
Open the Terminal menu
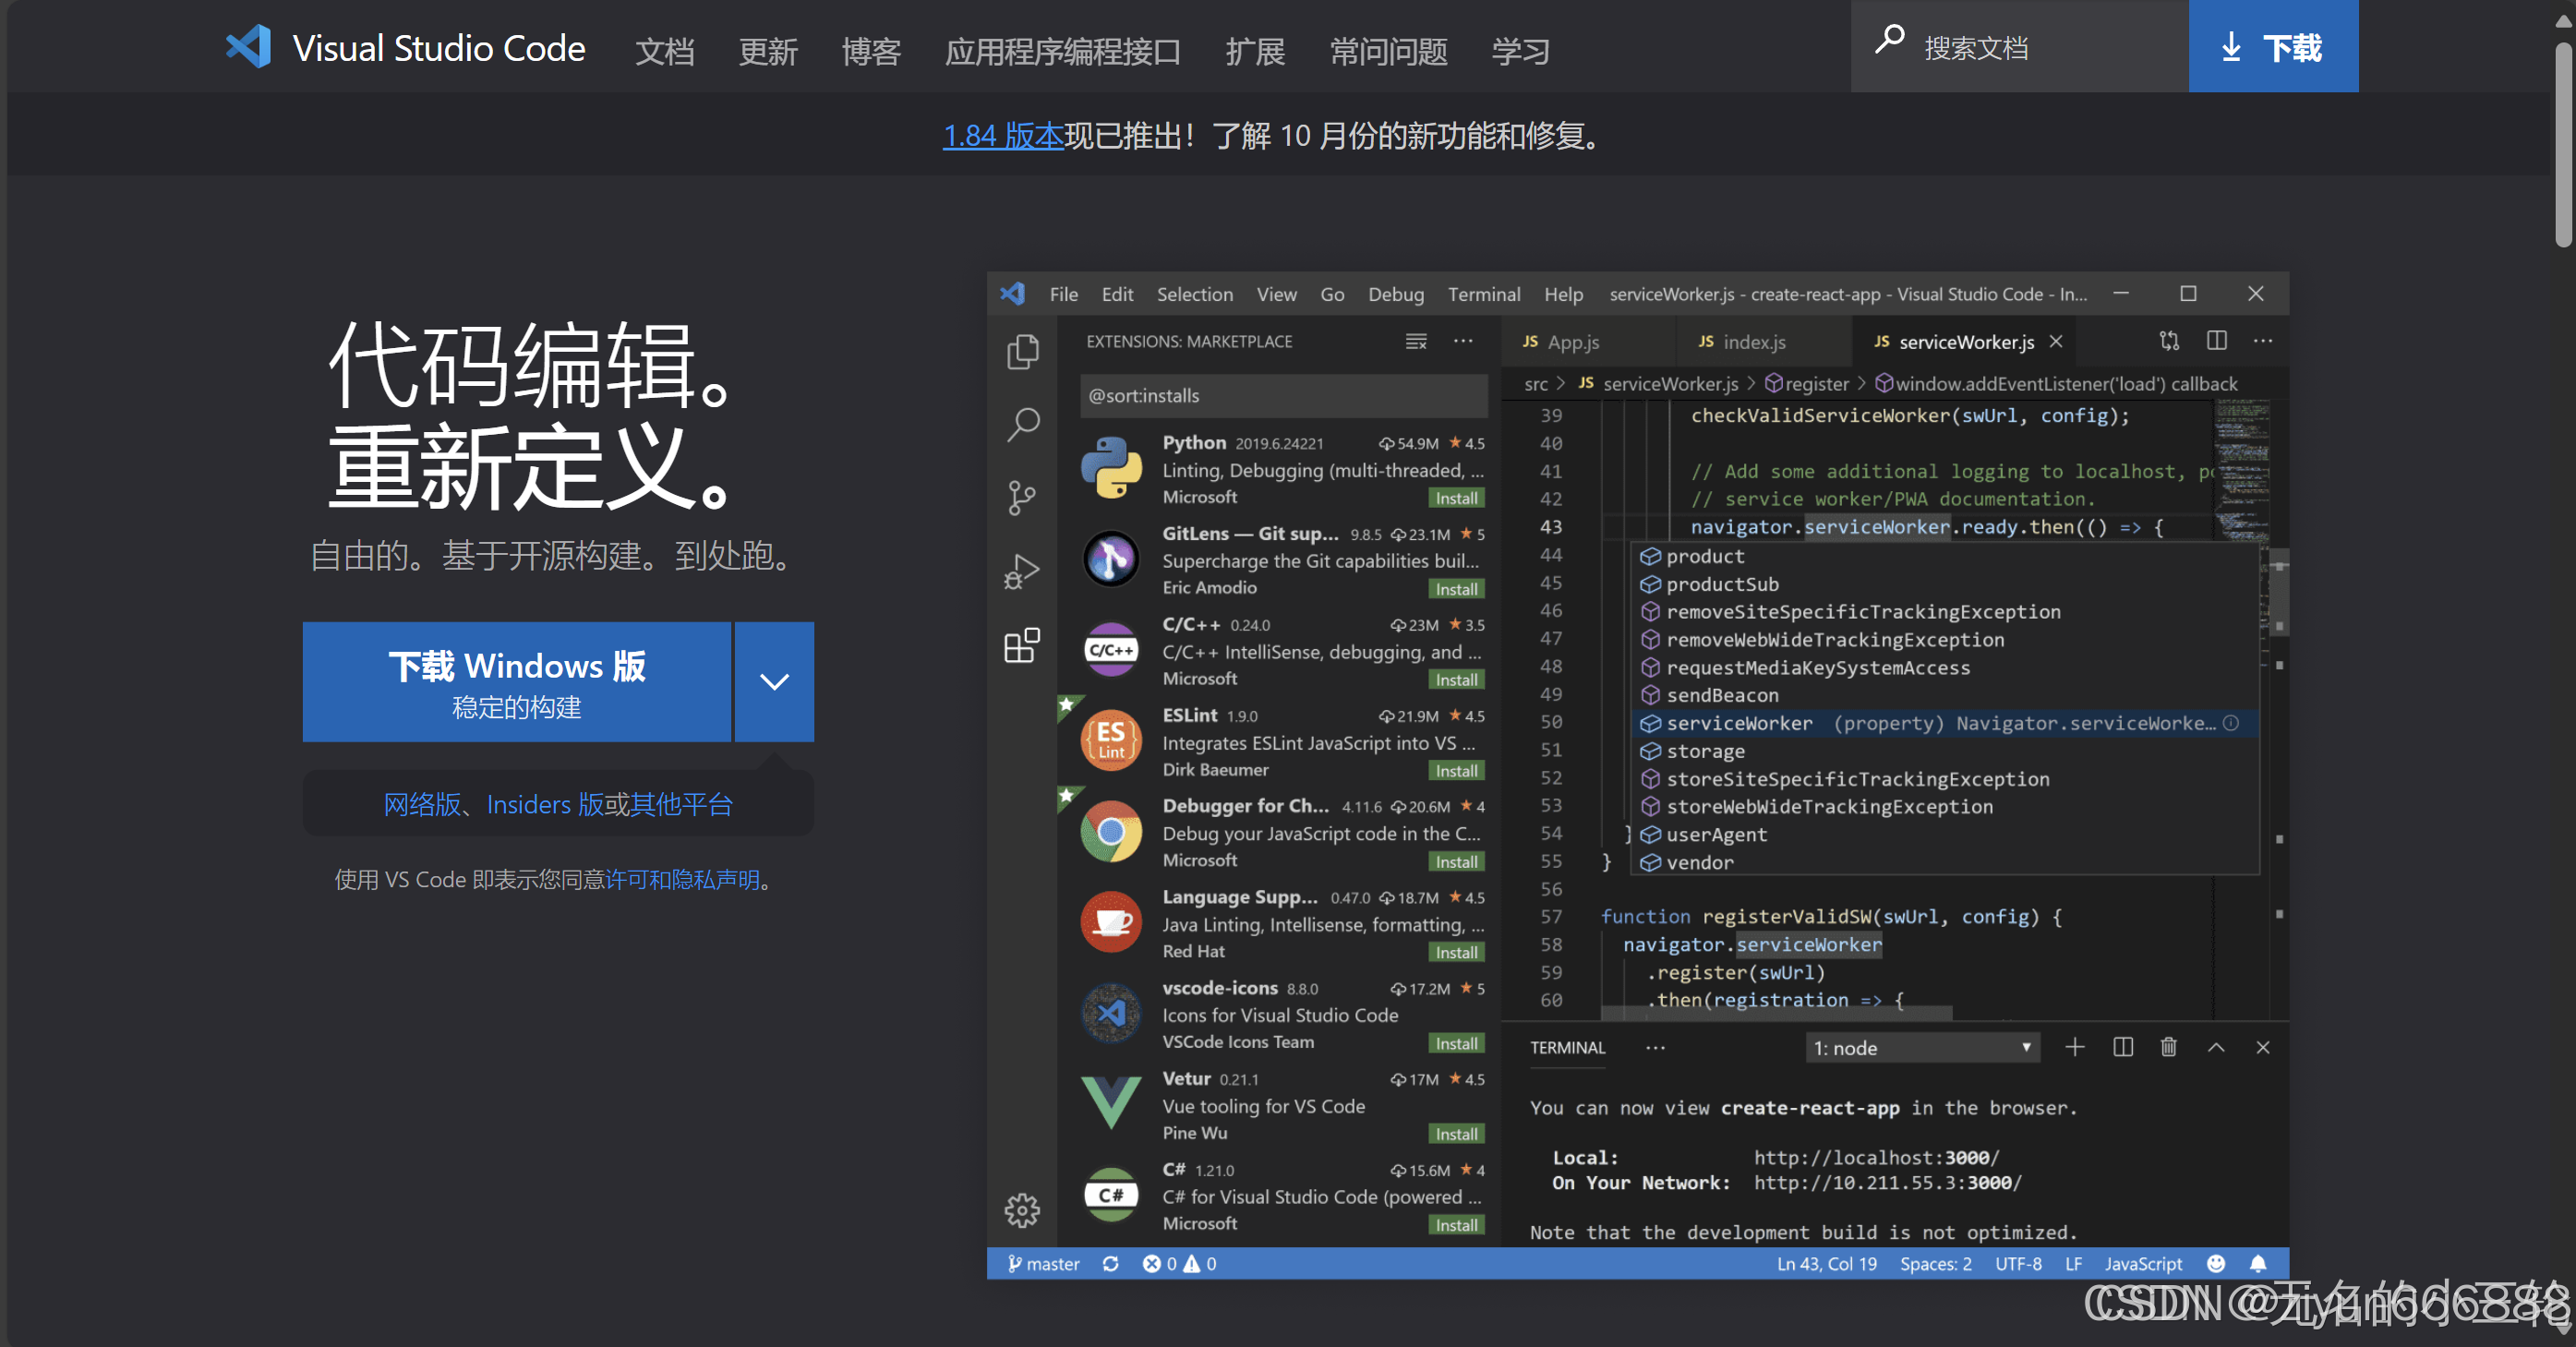tap(1483, 294)
